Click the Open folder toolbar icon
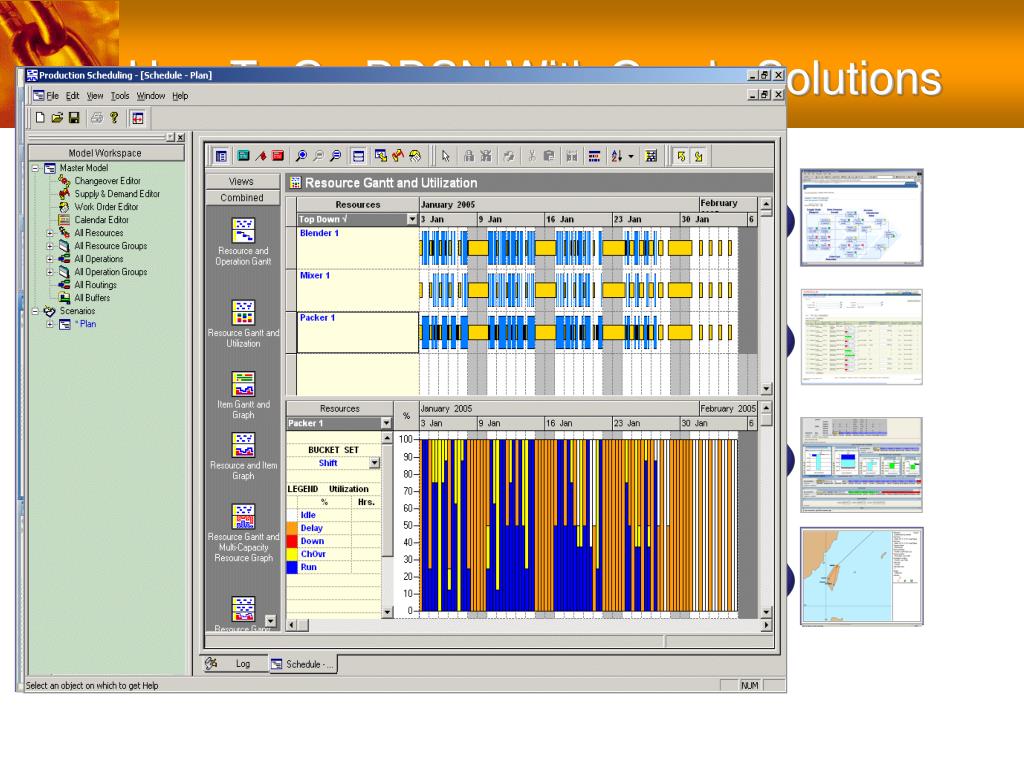Screen dimensions: 1024x768 click(x=57, y=117)
